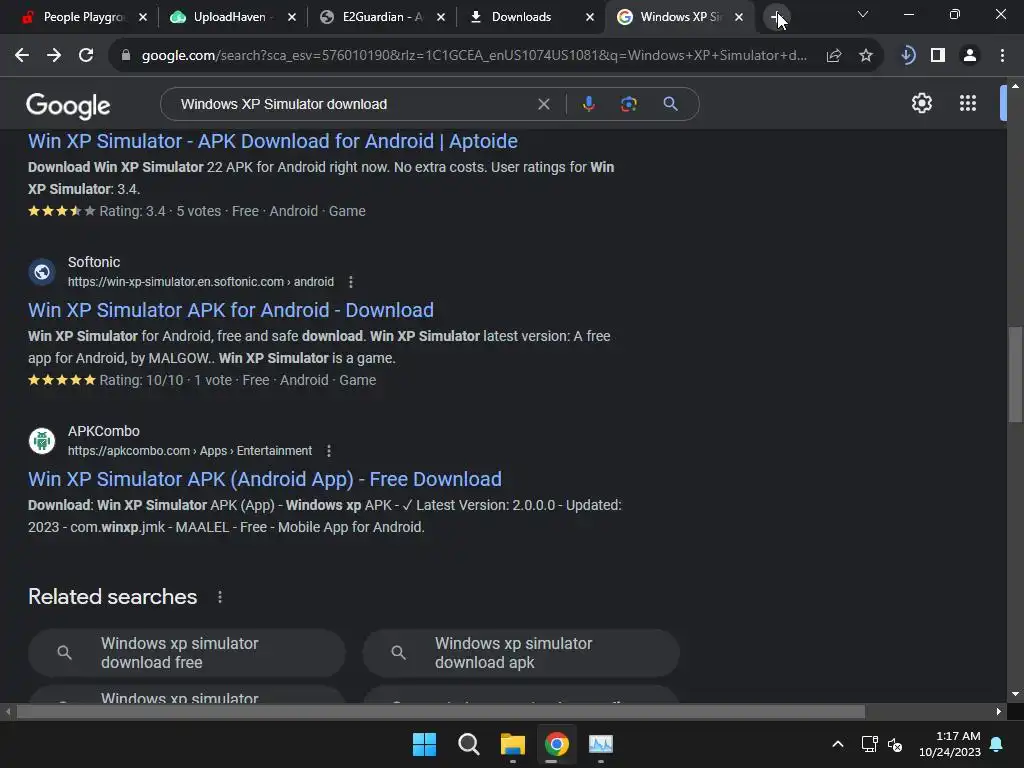The width and height of the screenshot is (1024, 768).
Task: Search 'Windows xp simulator download apk'
Action: click(x=521, y=652)
